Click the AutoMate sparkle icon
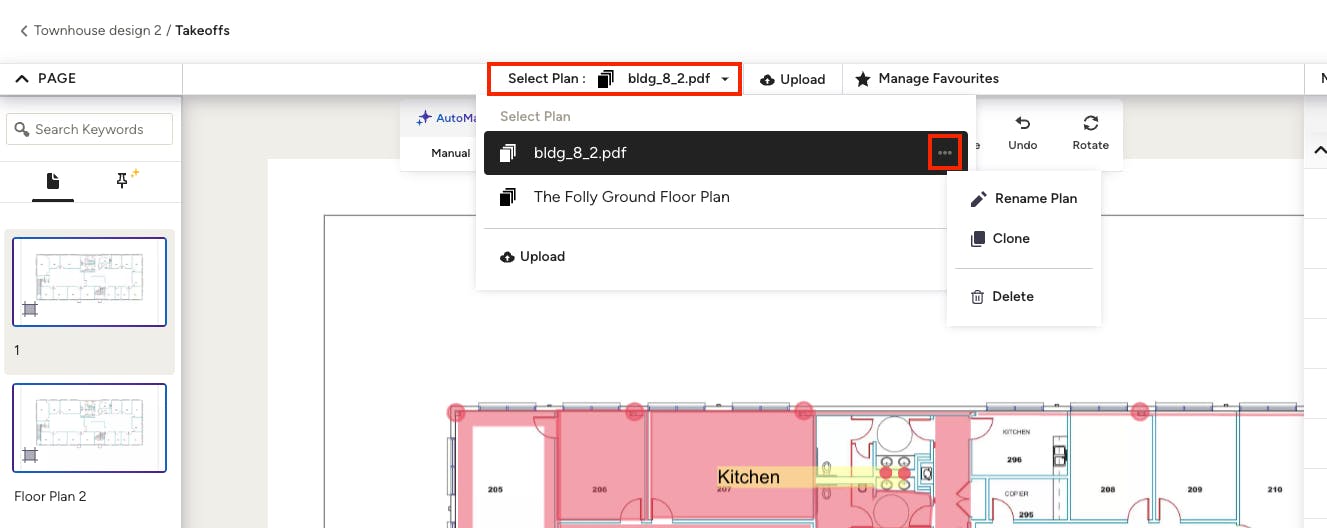The width and height of the screenshot is (1327, 528). 424,118
